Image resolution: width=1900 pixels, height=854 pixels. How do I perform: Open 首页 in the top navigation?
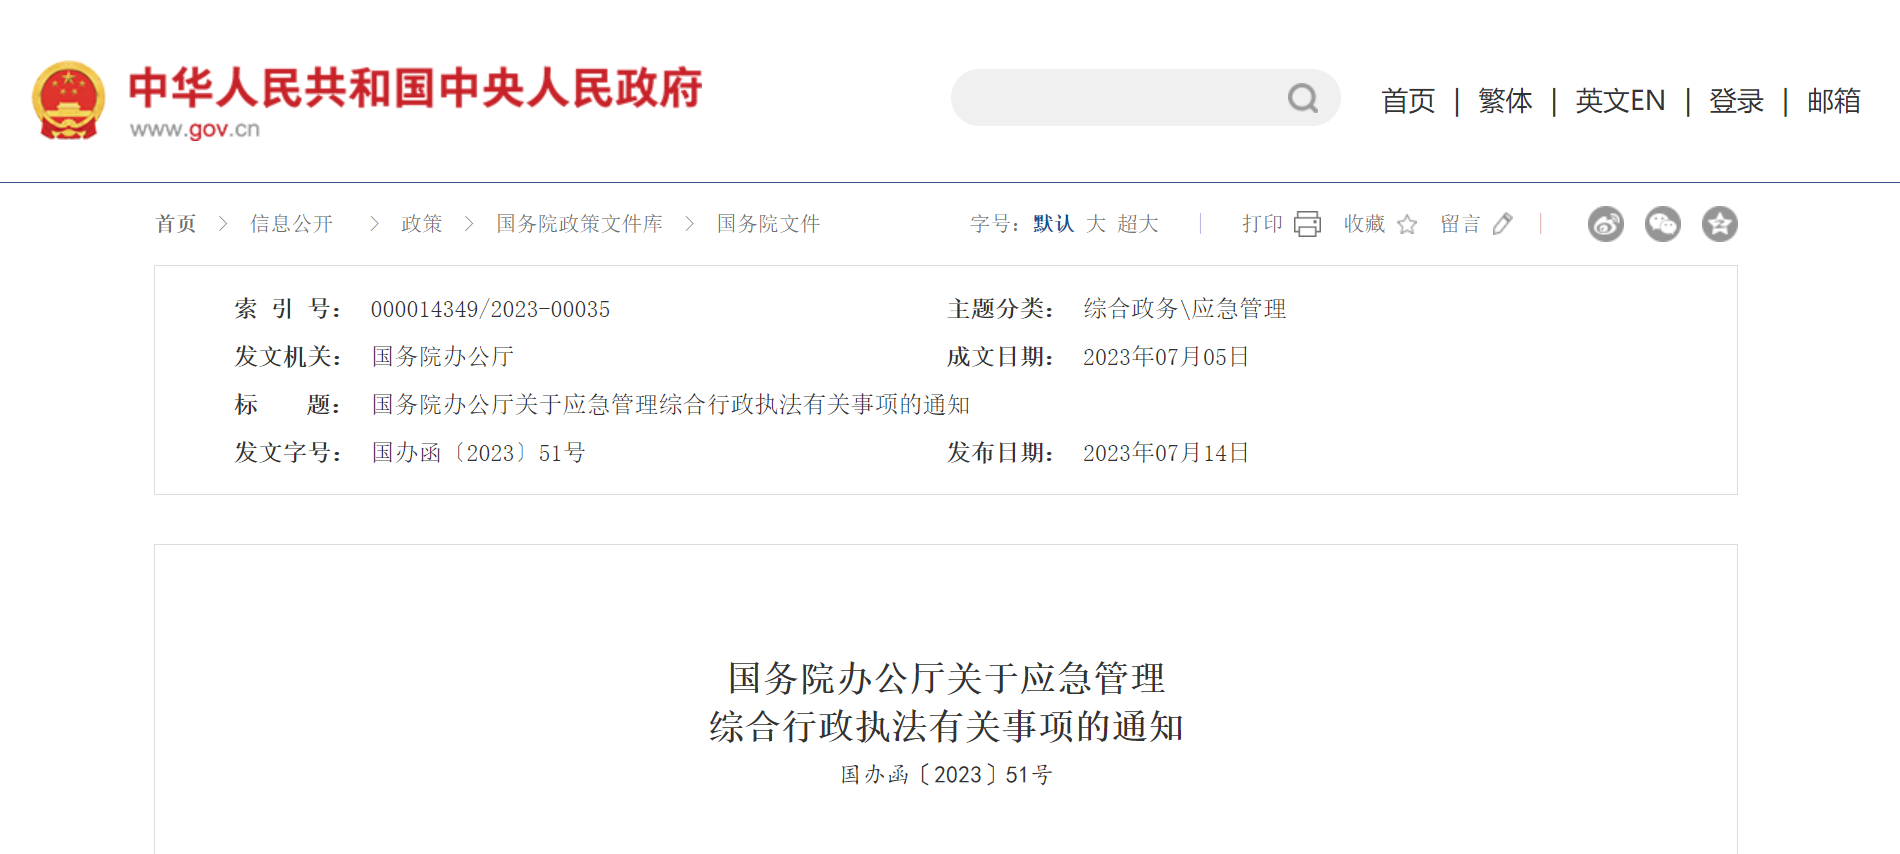(x=1408, y=101)
